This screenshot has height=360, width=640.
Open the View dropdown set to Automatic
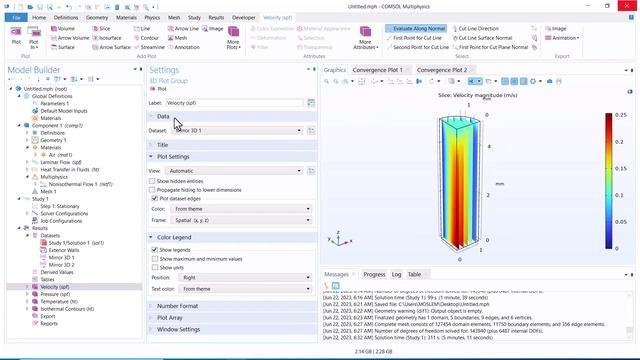click(x=234, y=171)
